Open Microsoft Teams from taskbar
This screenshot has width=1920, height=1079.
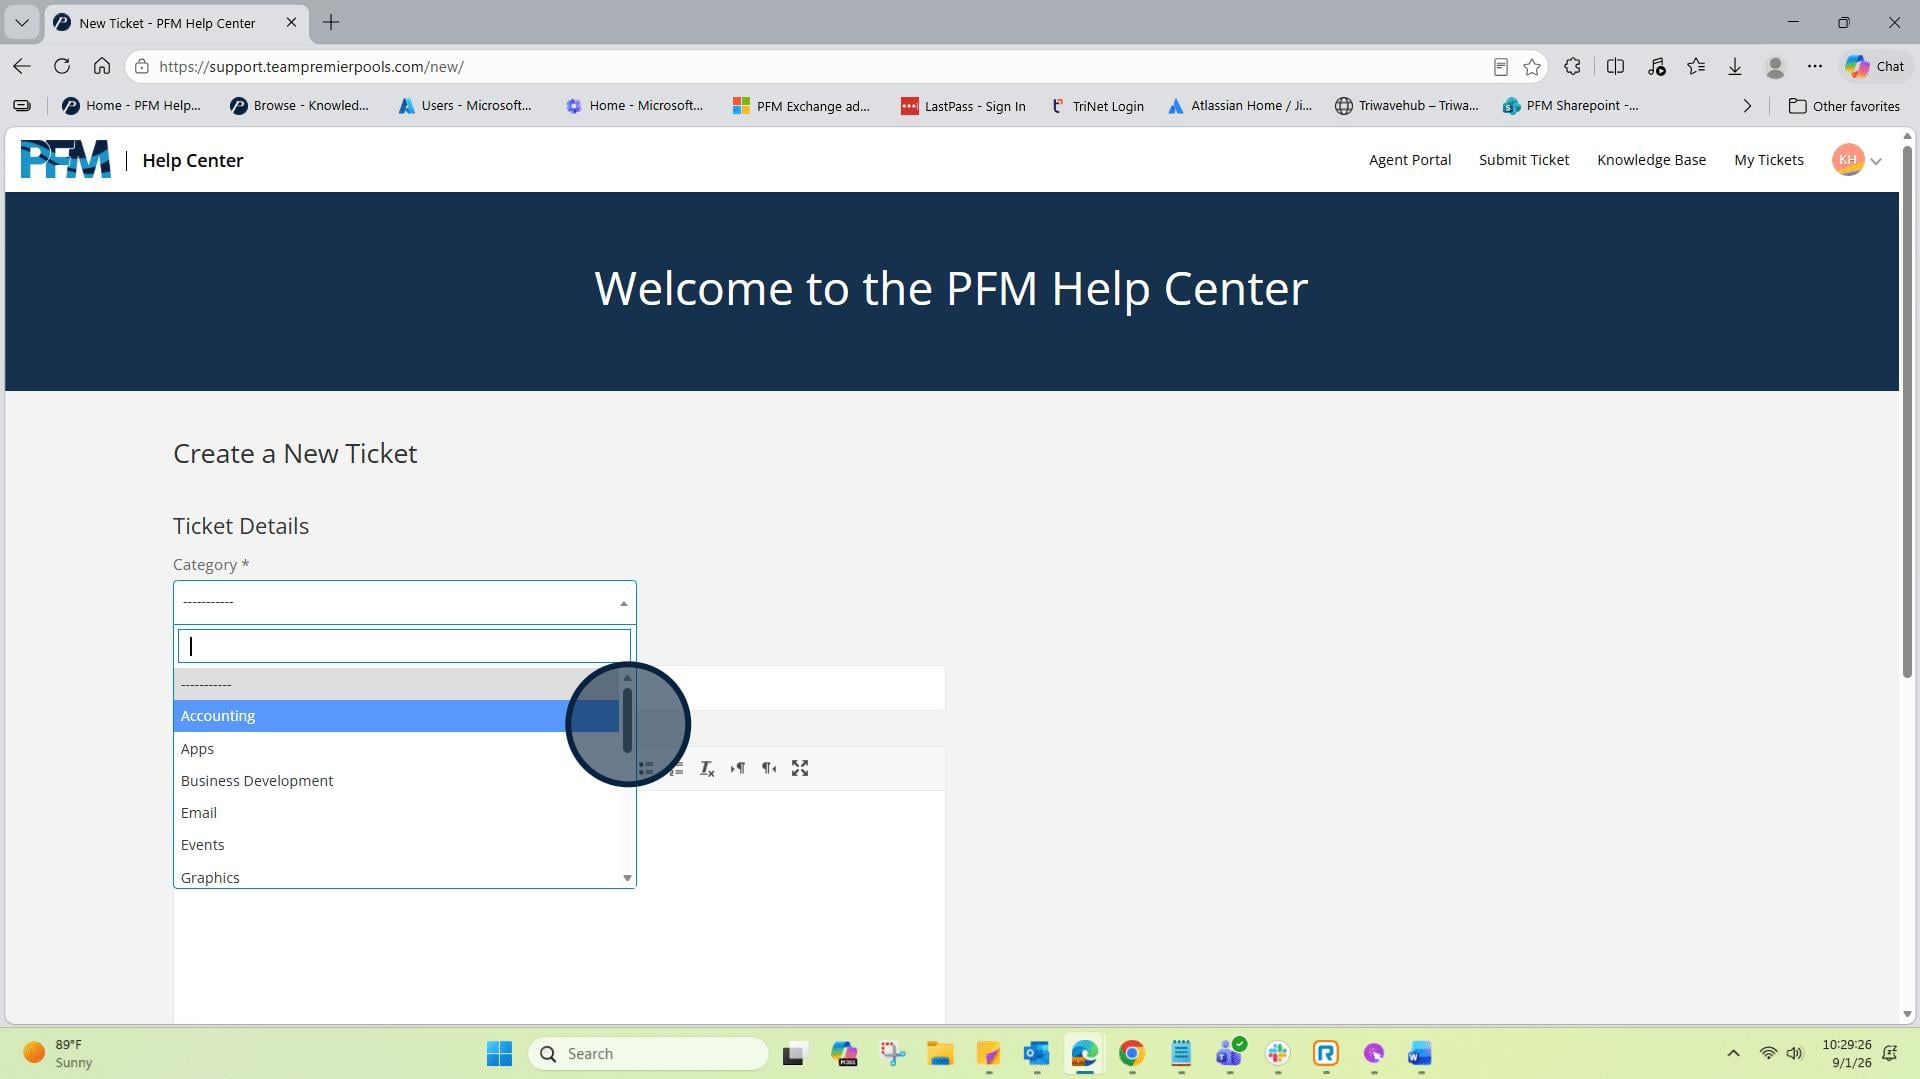(x=1229, y=1053)
